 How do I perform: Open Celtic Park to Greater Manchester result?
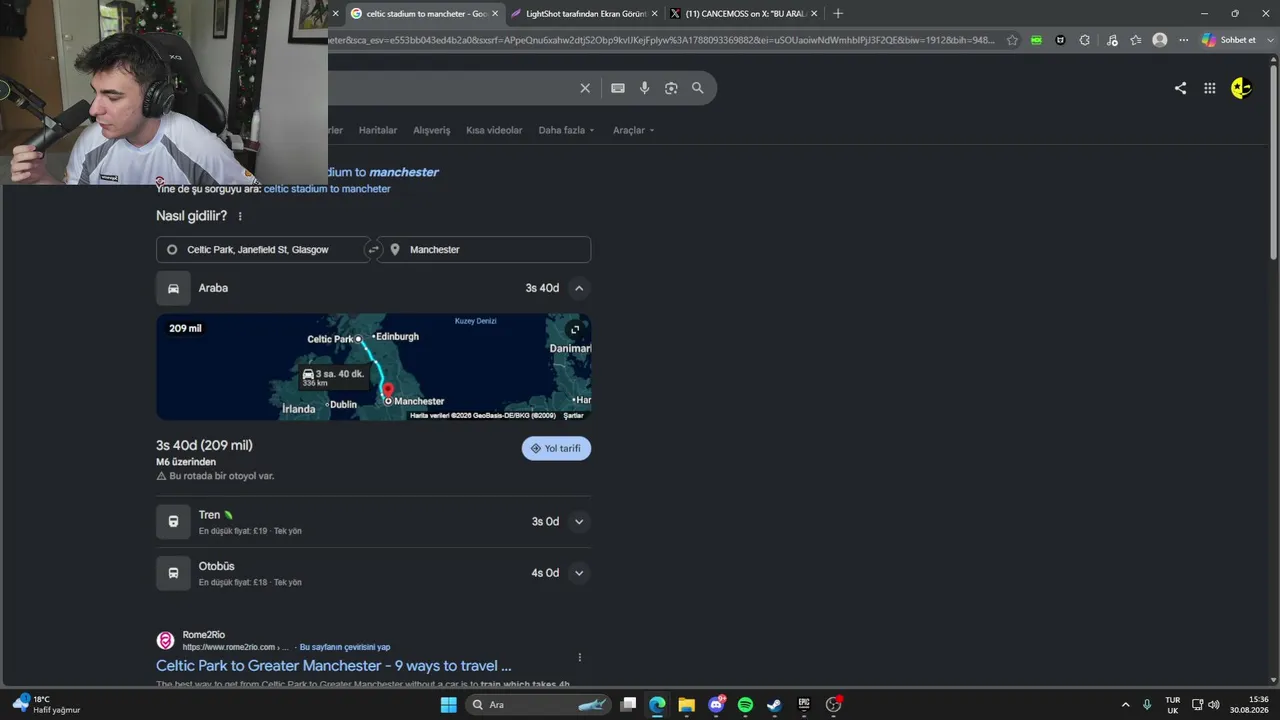334,666
